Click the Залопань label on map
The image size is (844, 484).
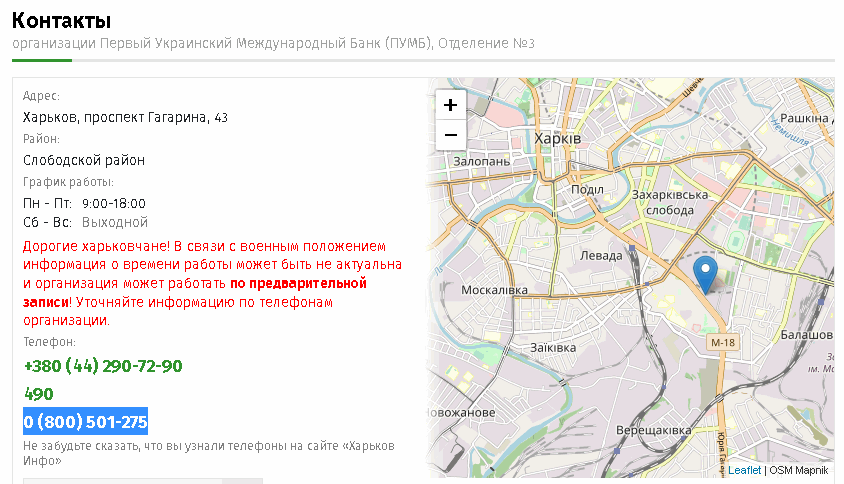[481, 161]
